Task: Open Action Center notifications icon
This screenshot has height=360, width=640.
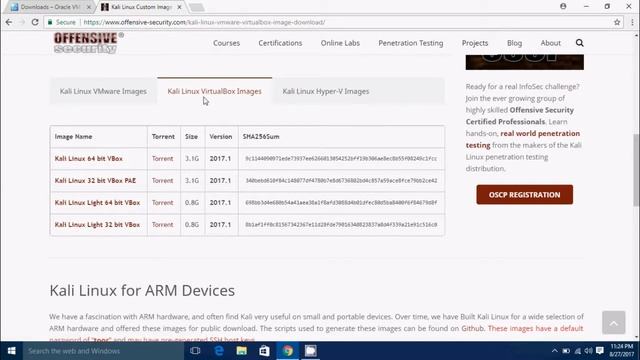Action: [600, 351]
